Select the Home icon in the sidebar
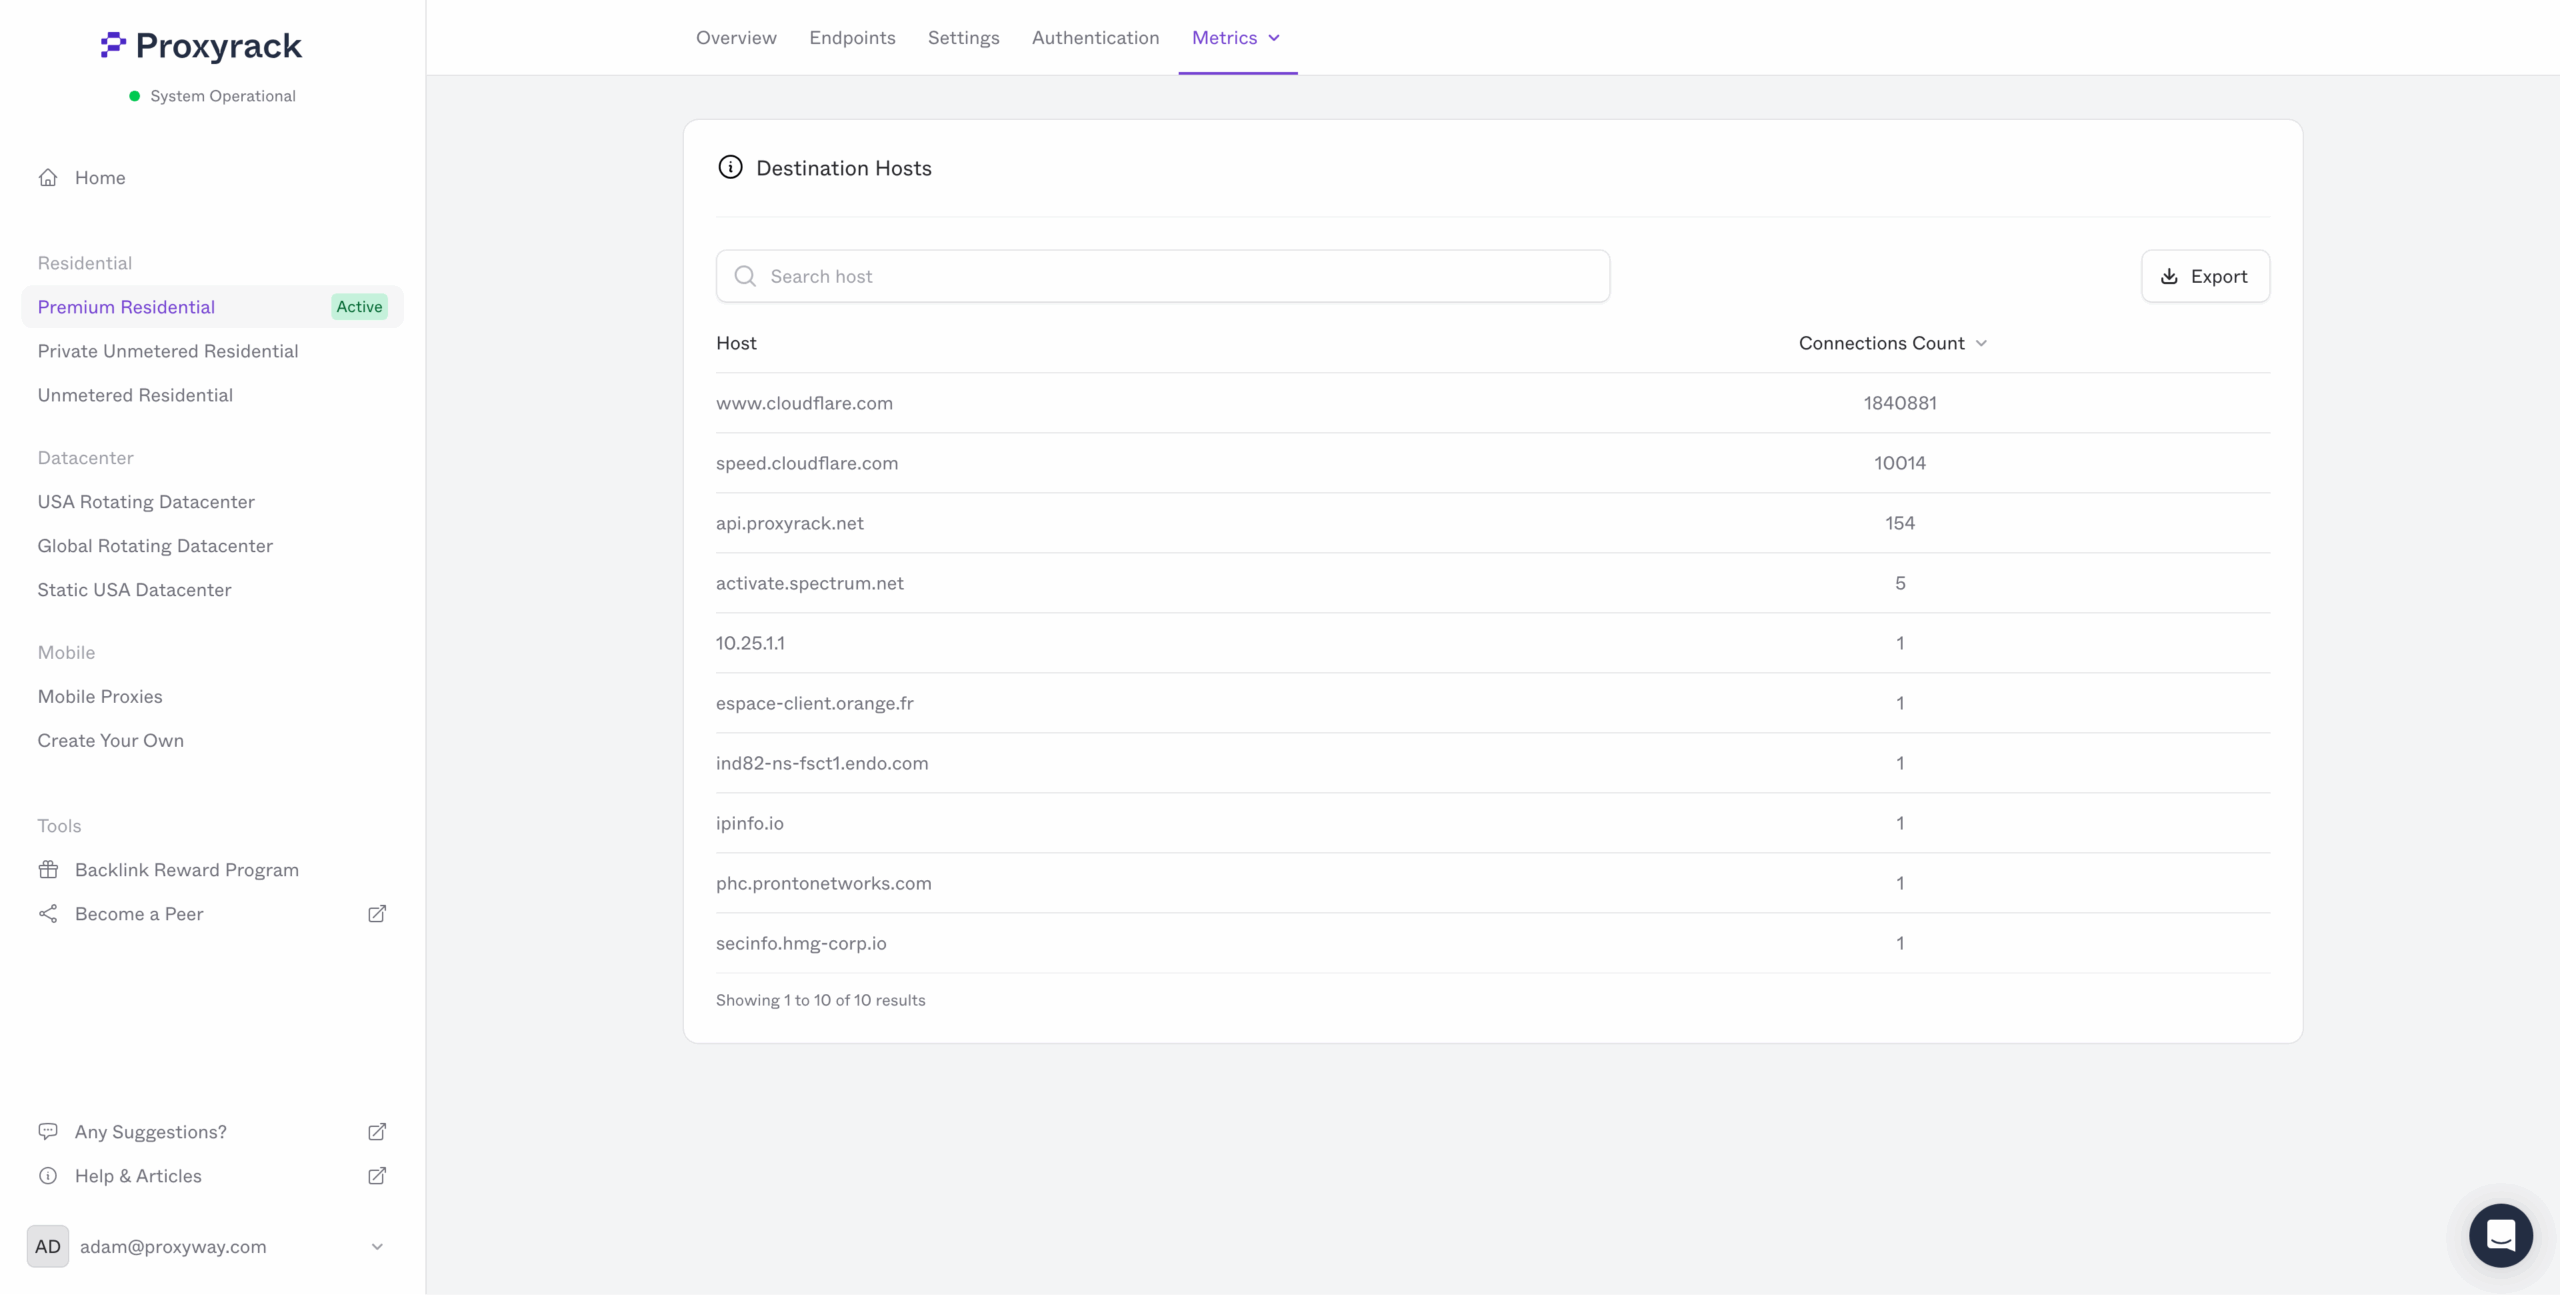The width and height of the screenshot is (2560, 1295). click(48, 177)
